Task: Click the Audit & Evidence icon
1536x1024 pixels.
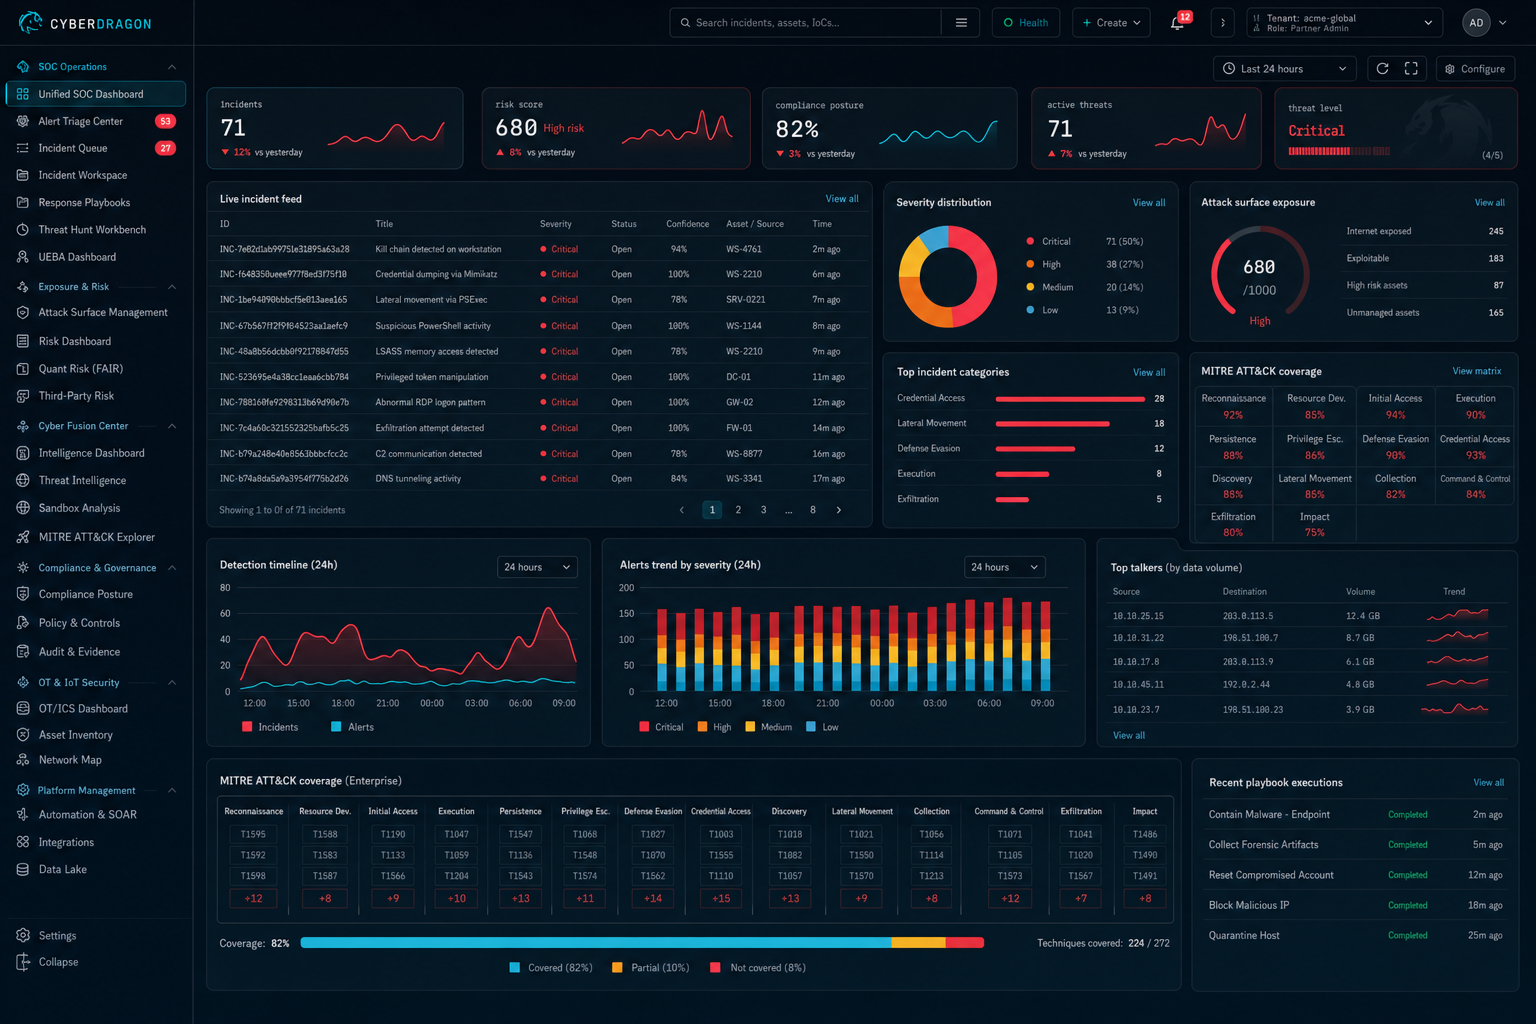Action: point(23,651)
